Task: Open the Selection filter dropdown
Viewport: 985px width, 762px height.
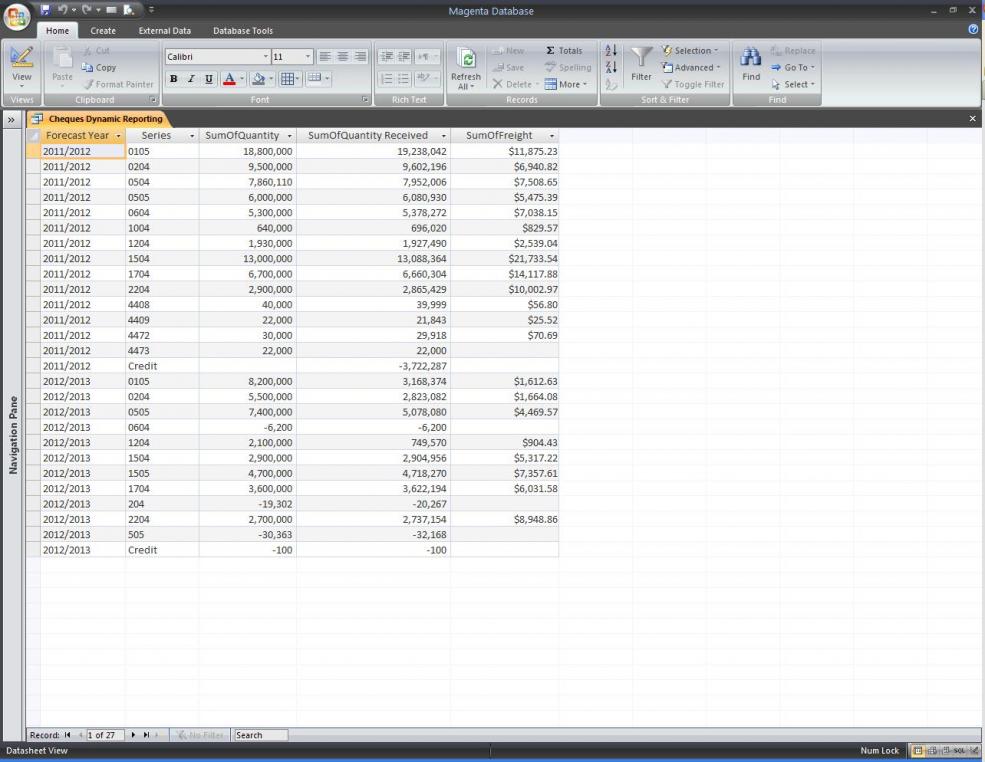Action: point(690,50)
